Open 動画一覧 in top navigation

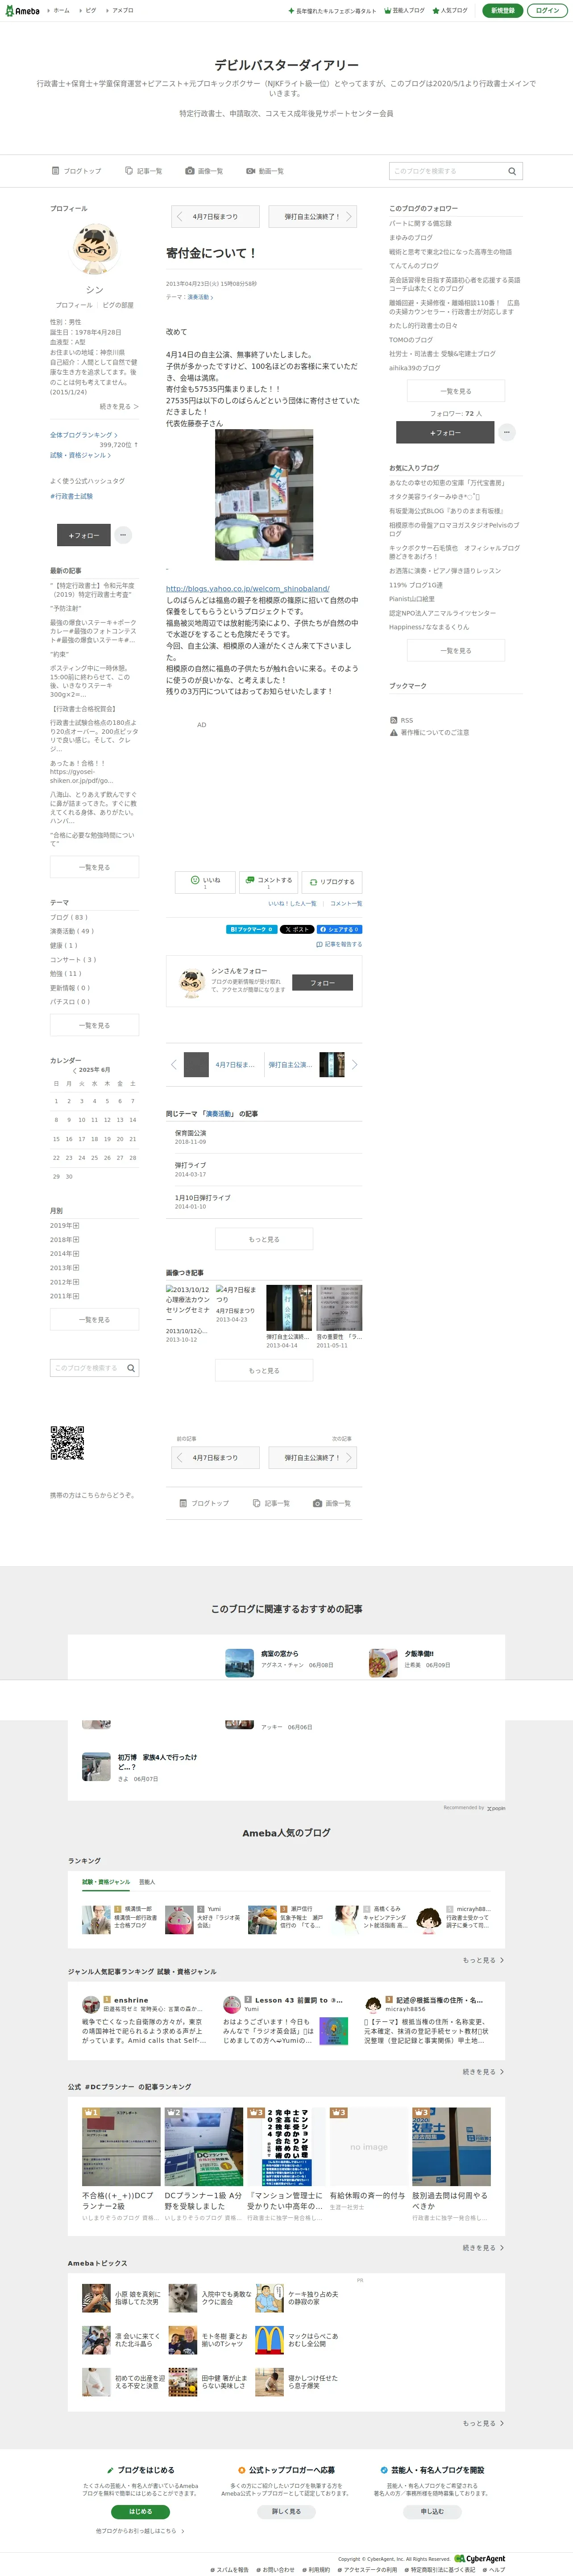point(265,171)
